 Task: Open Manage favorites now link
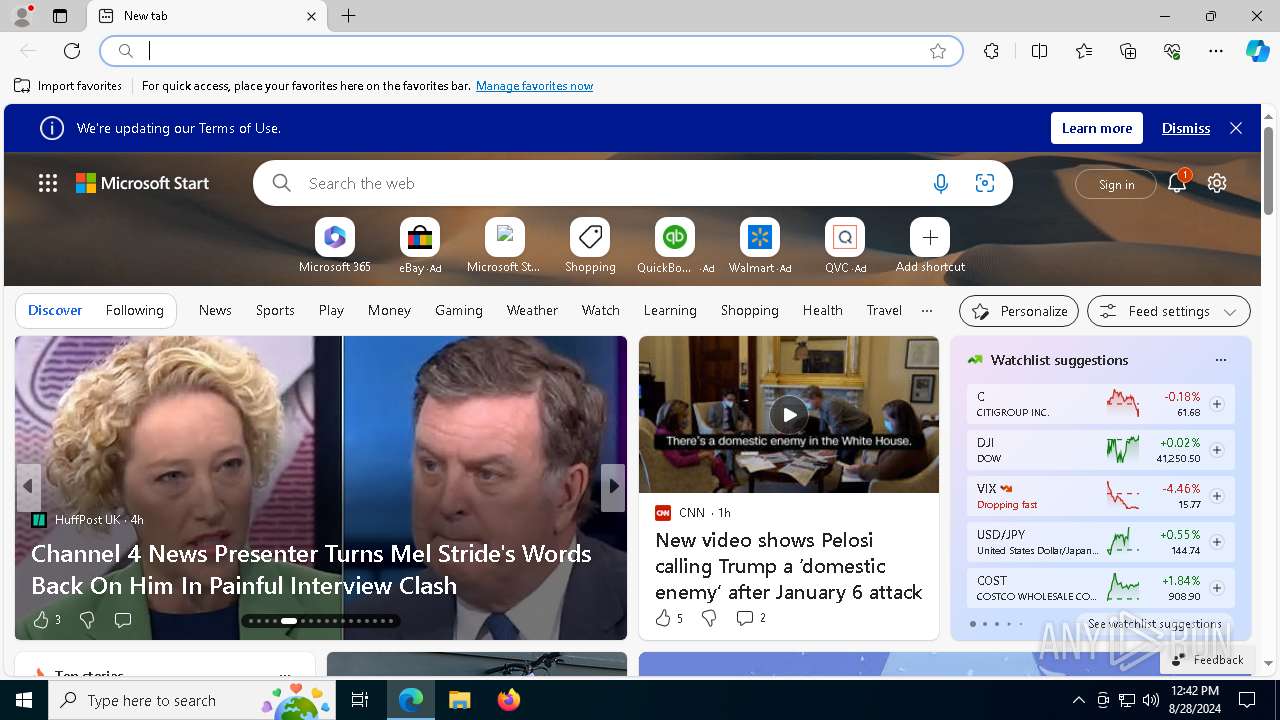534,86
